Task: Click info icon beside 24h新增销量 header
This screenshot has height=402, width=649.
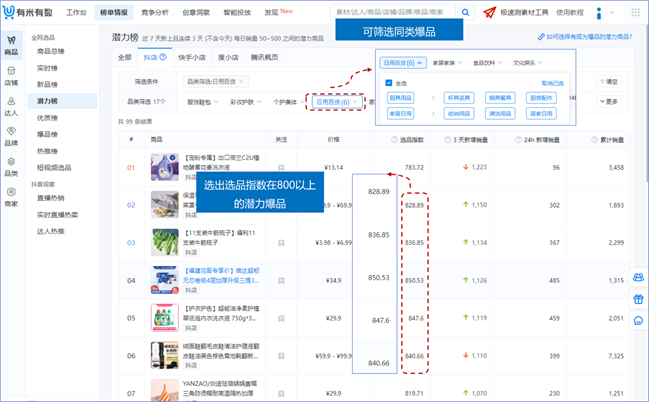Action: [518, 140]
